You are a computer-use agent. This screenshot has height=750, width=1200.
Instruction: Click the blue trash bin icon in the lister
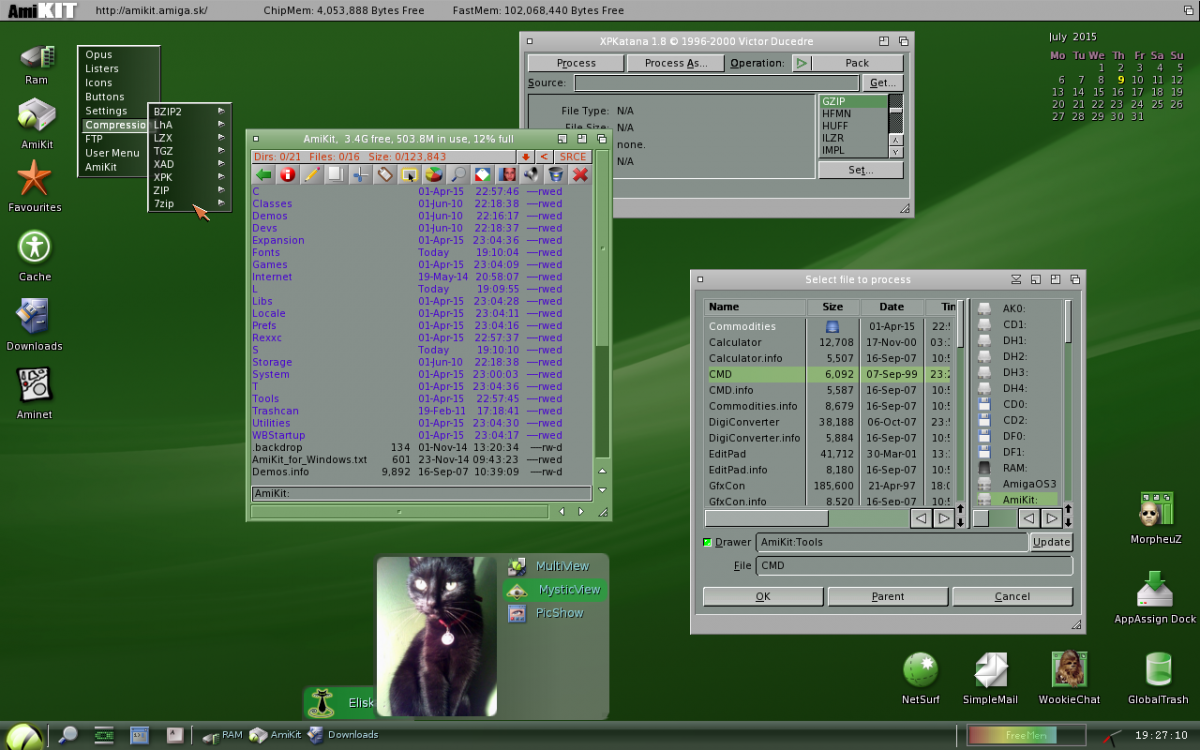point(554,175)
